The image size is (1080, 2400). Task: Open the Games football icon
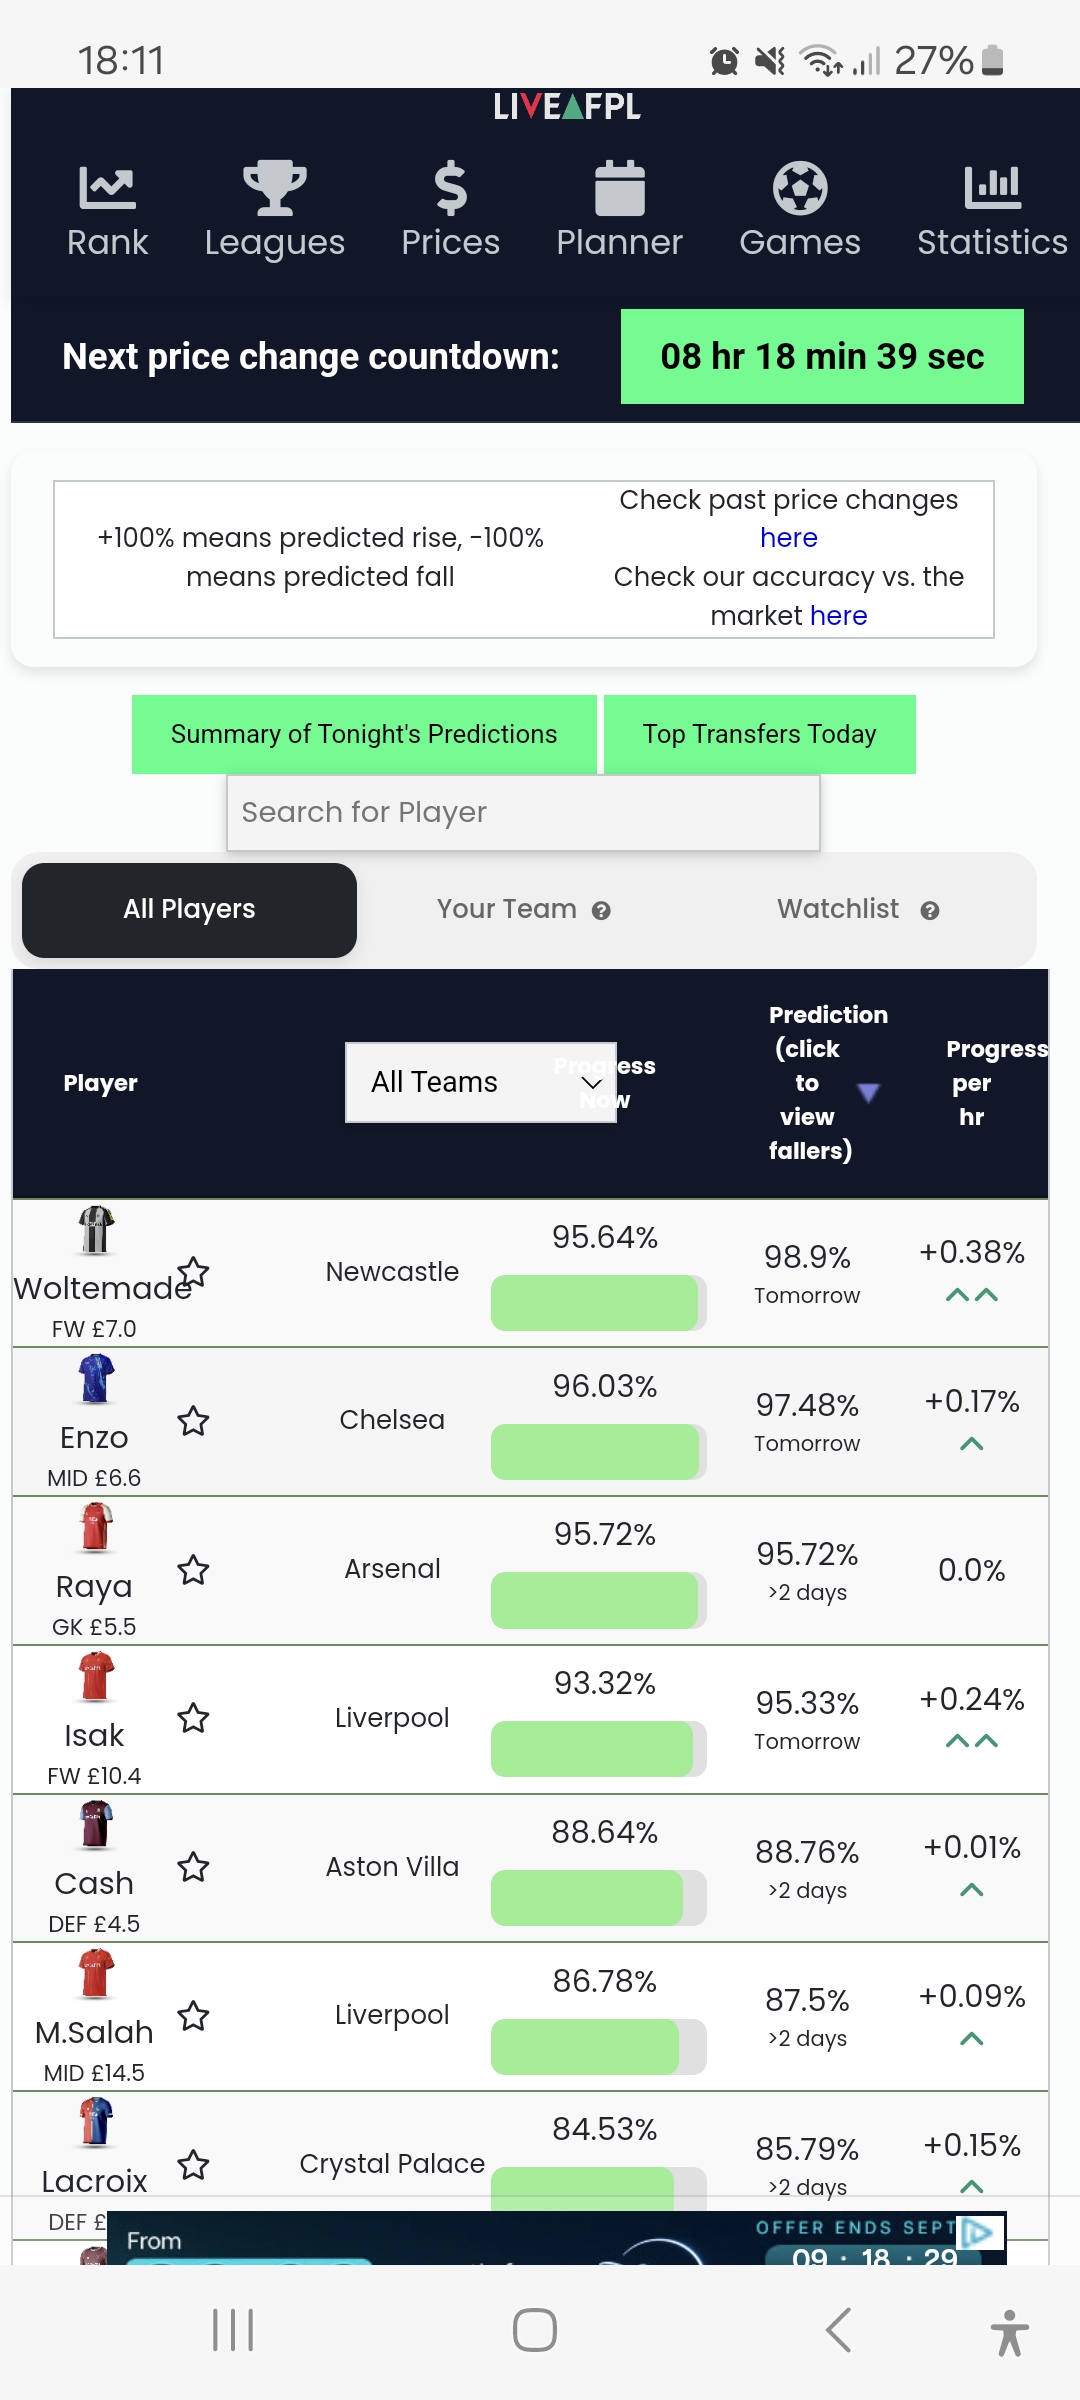coord(800,188)
